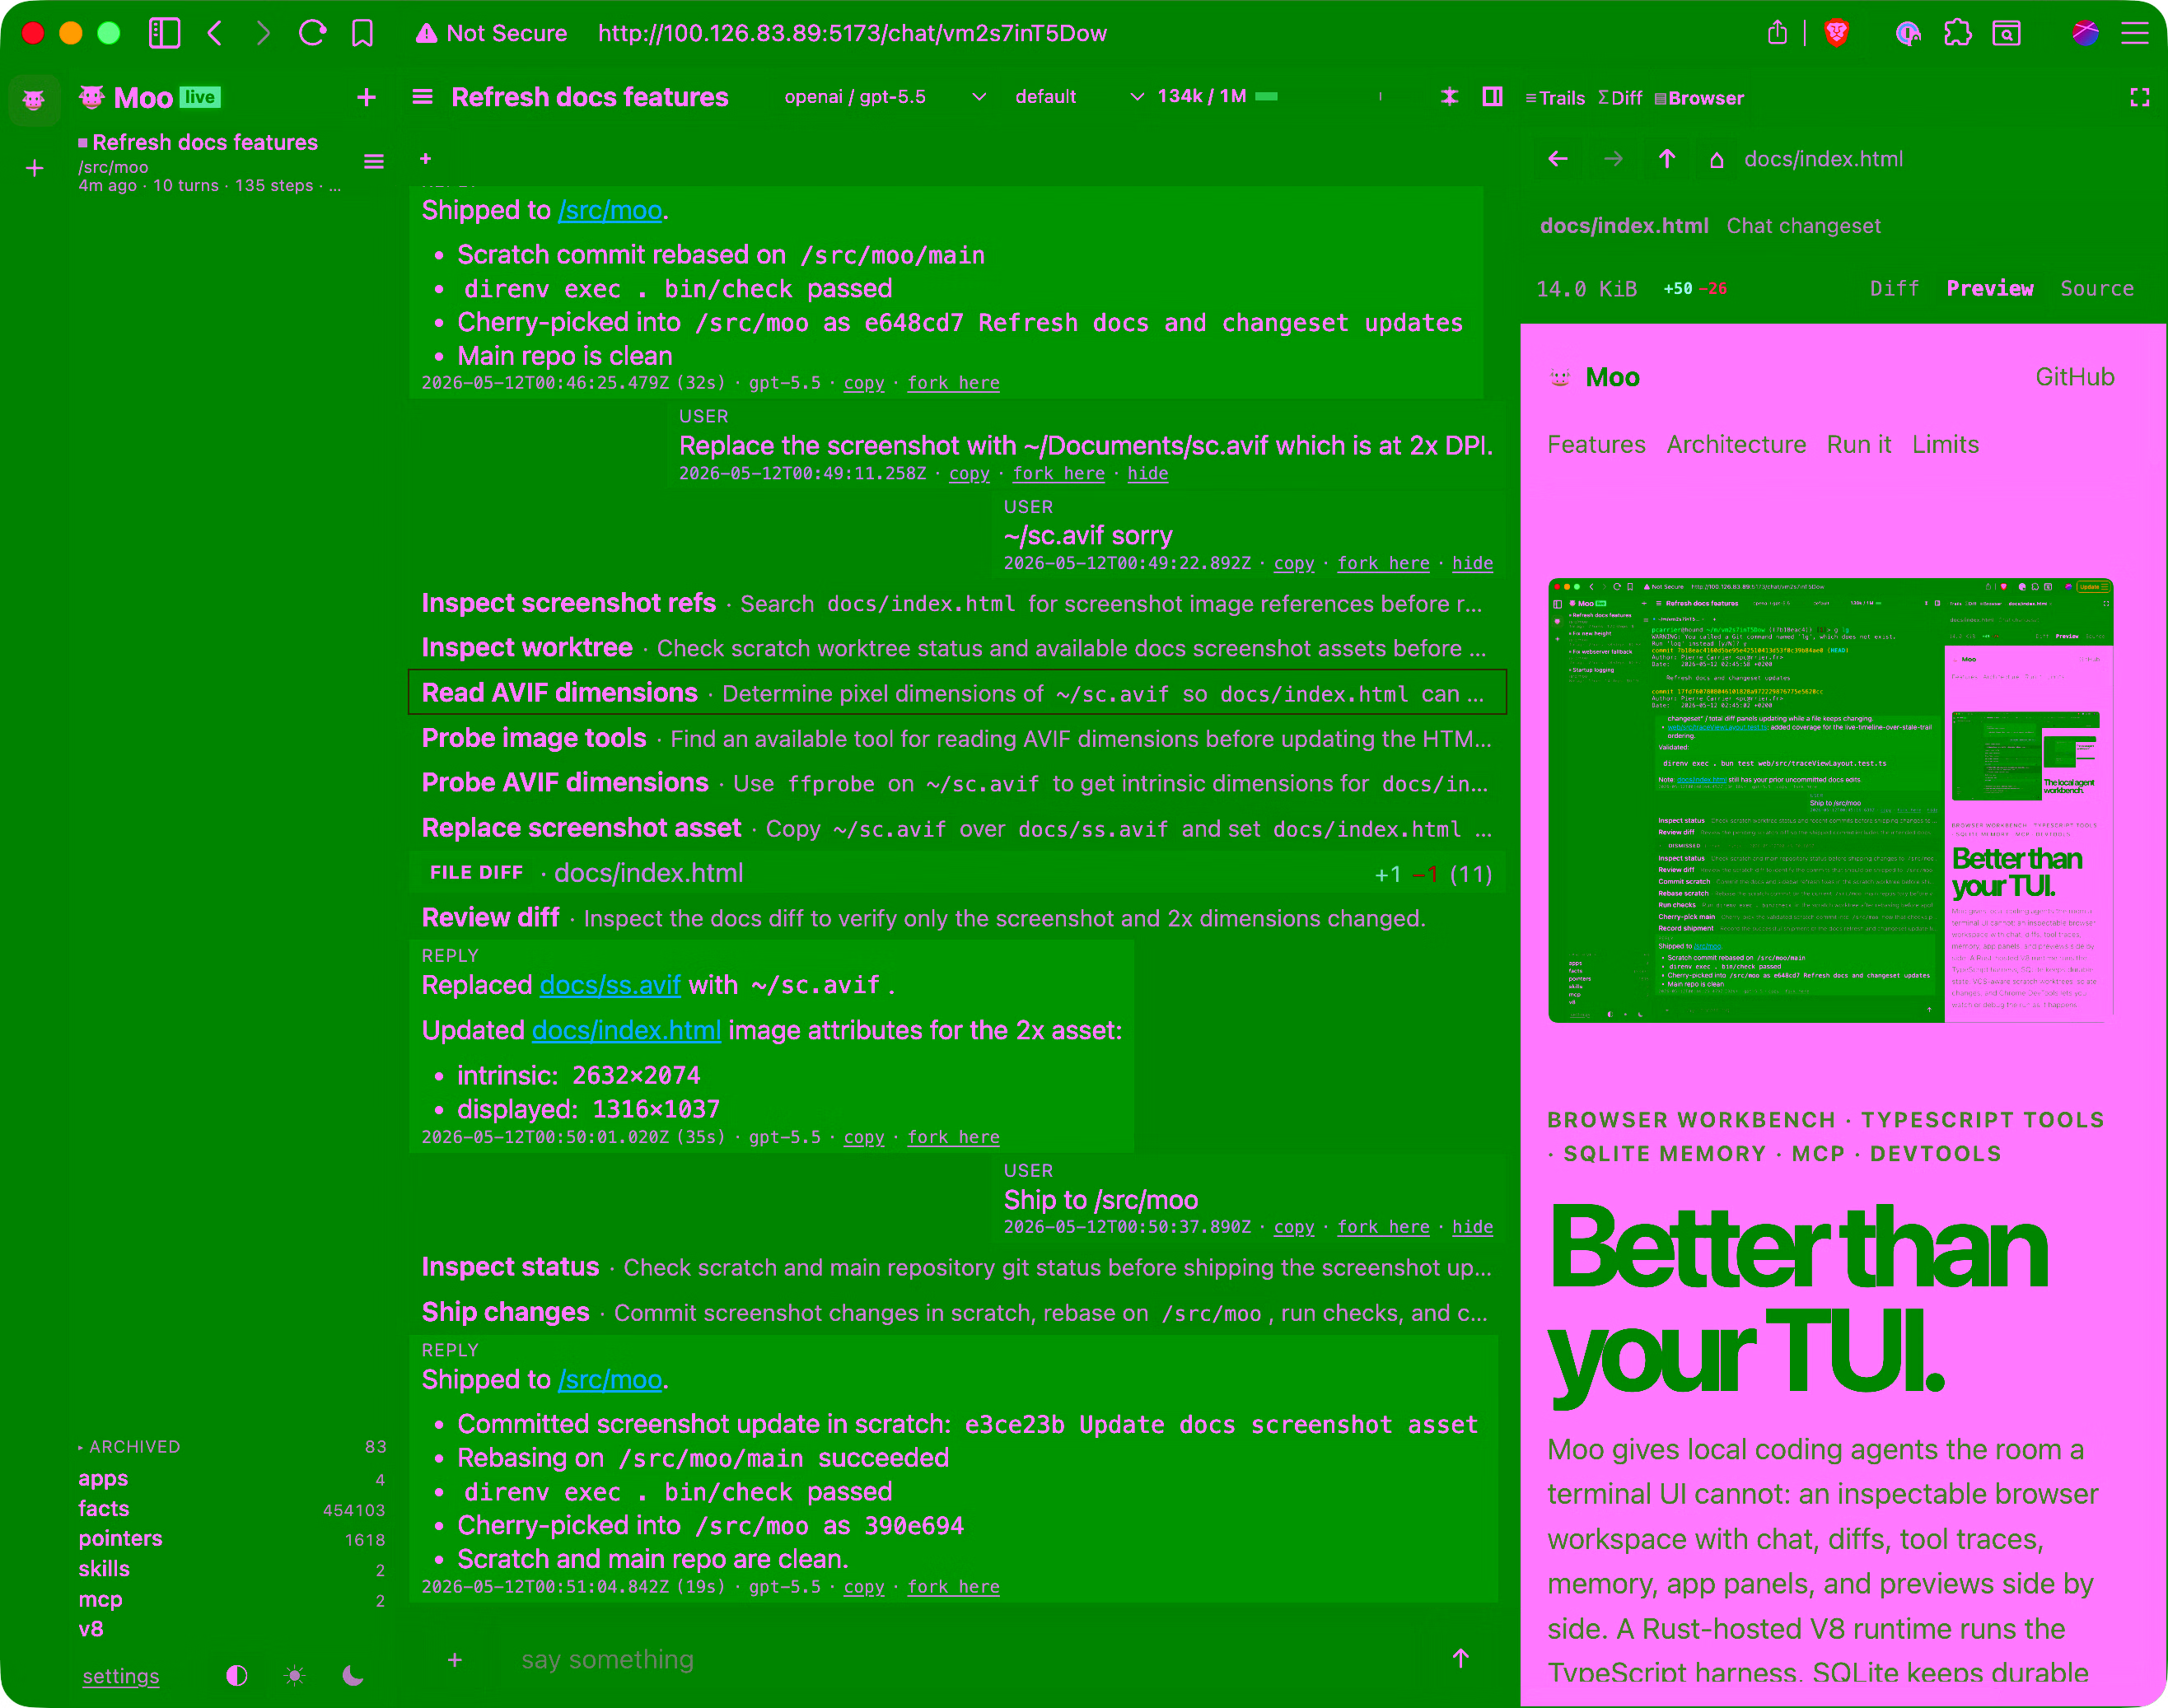Click the attach plus icon beside 'say something'

[455, 1659]
